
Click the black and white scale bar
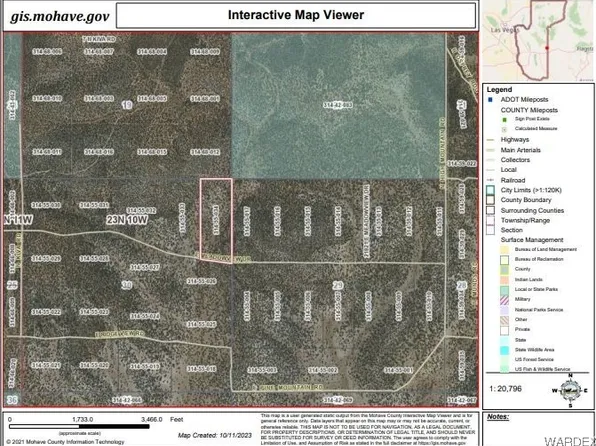point(79,427)
